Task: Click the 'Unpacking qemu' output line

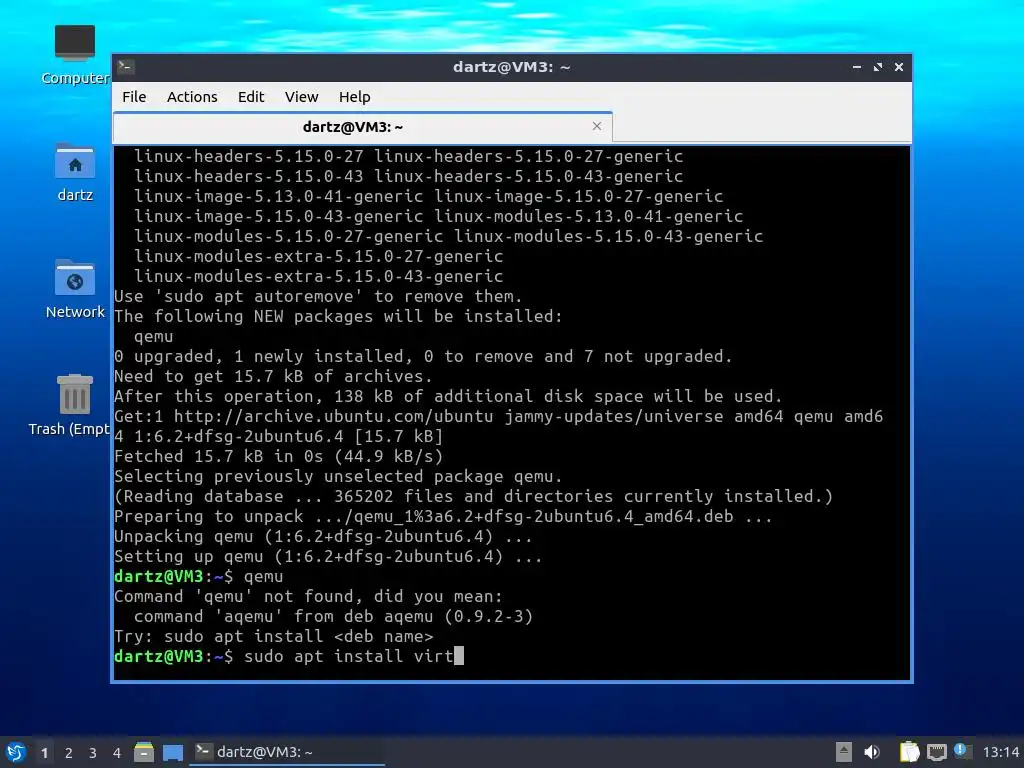Action: coord(323,537)
